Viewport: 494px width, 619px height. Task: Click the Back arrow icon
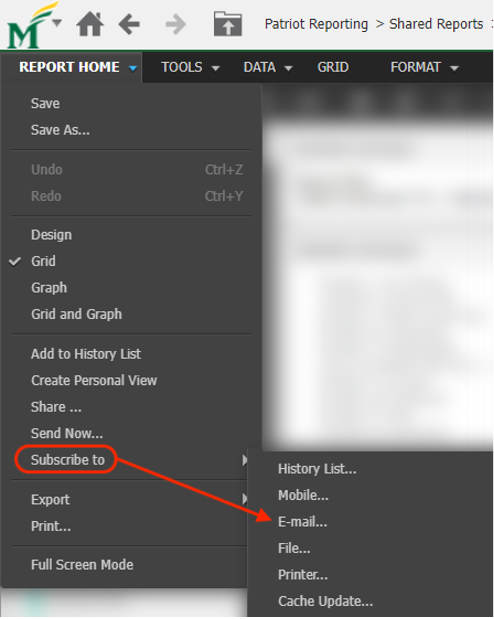tap(129, 24)
